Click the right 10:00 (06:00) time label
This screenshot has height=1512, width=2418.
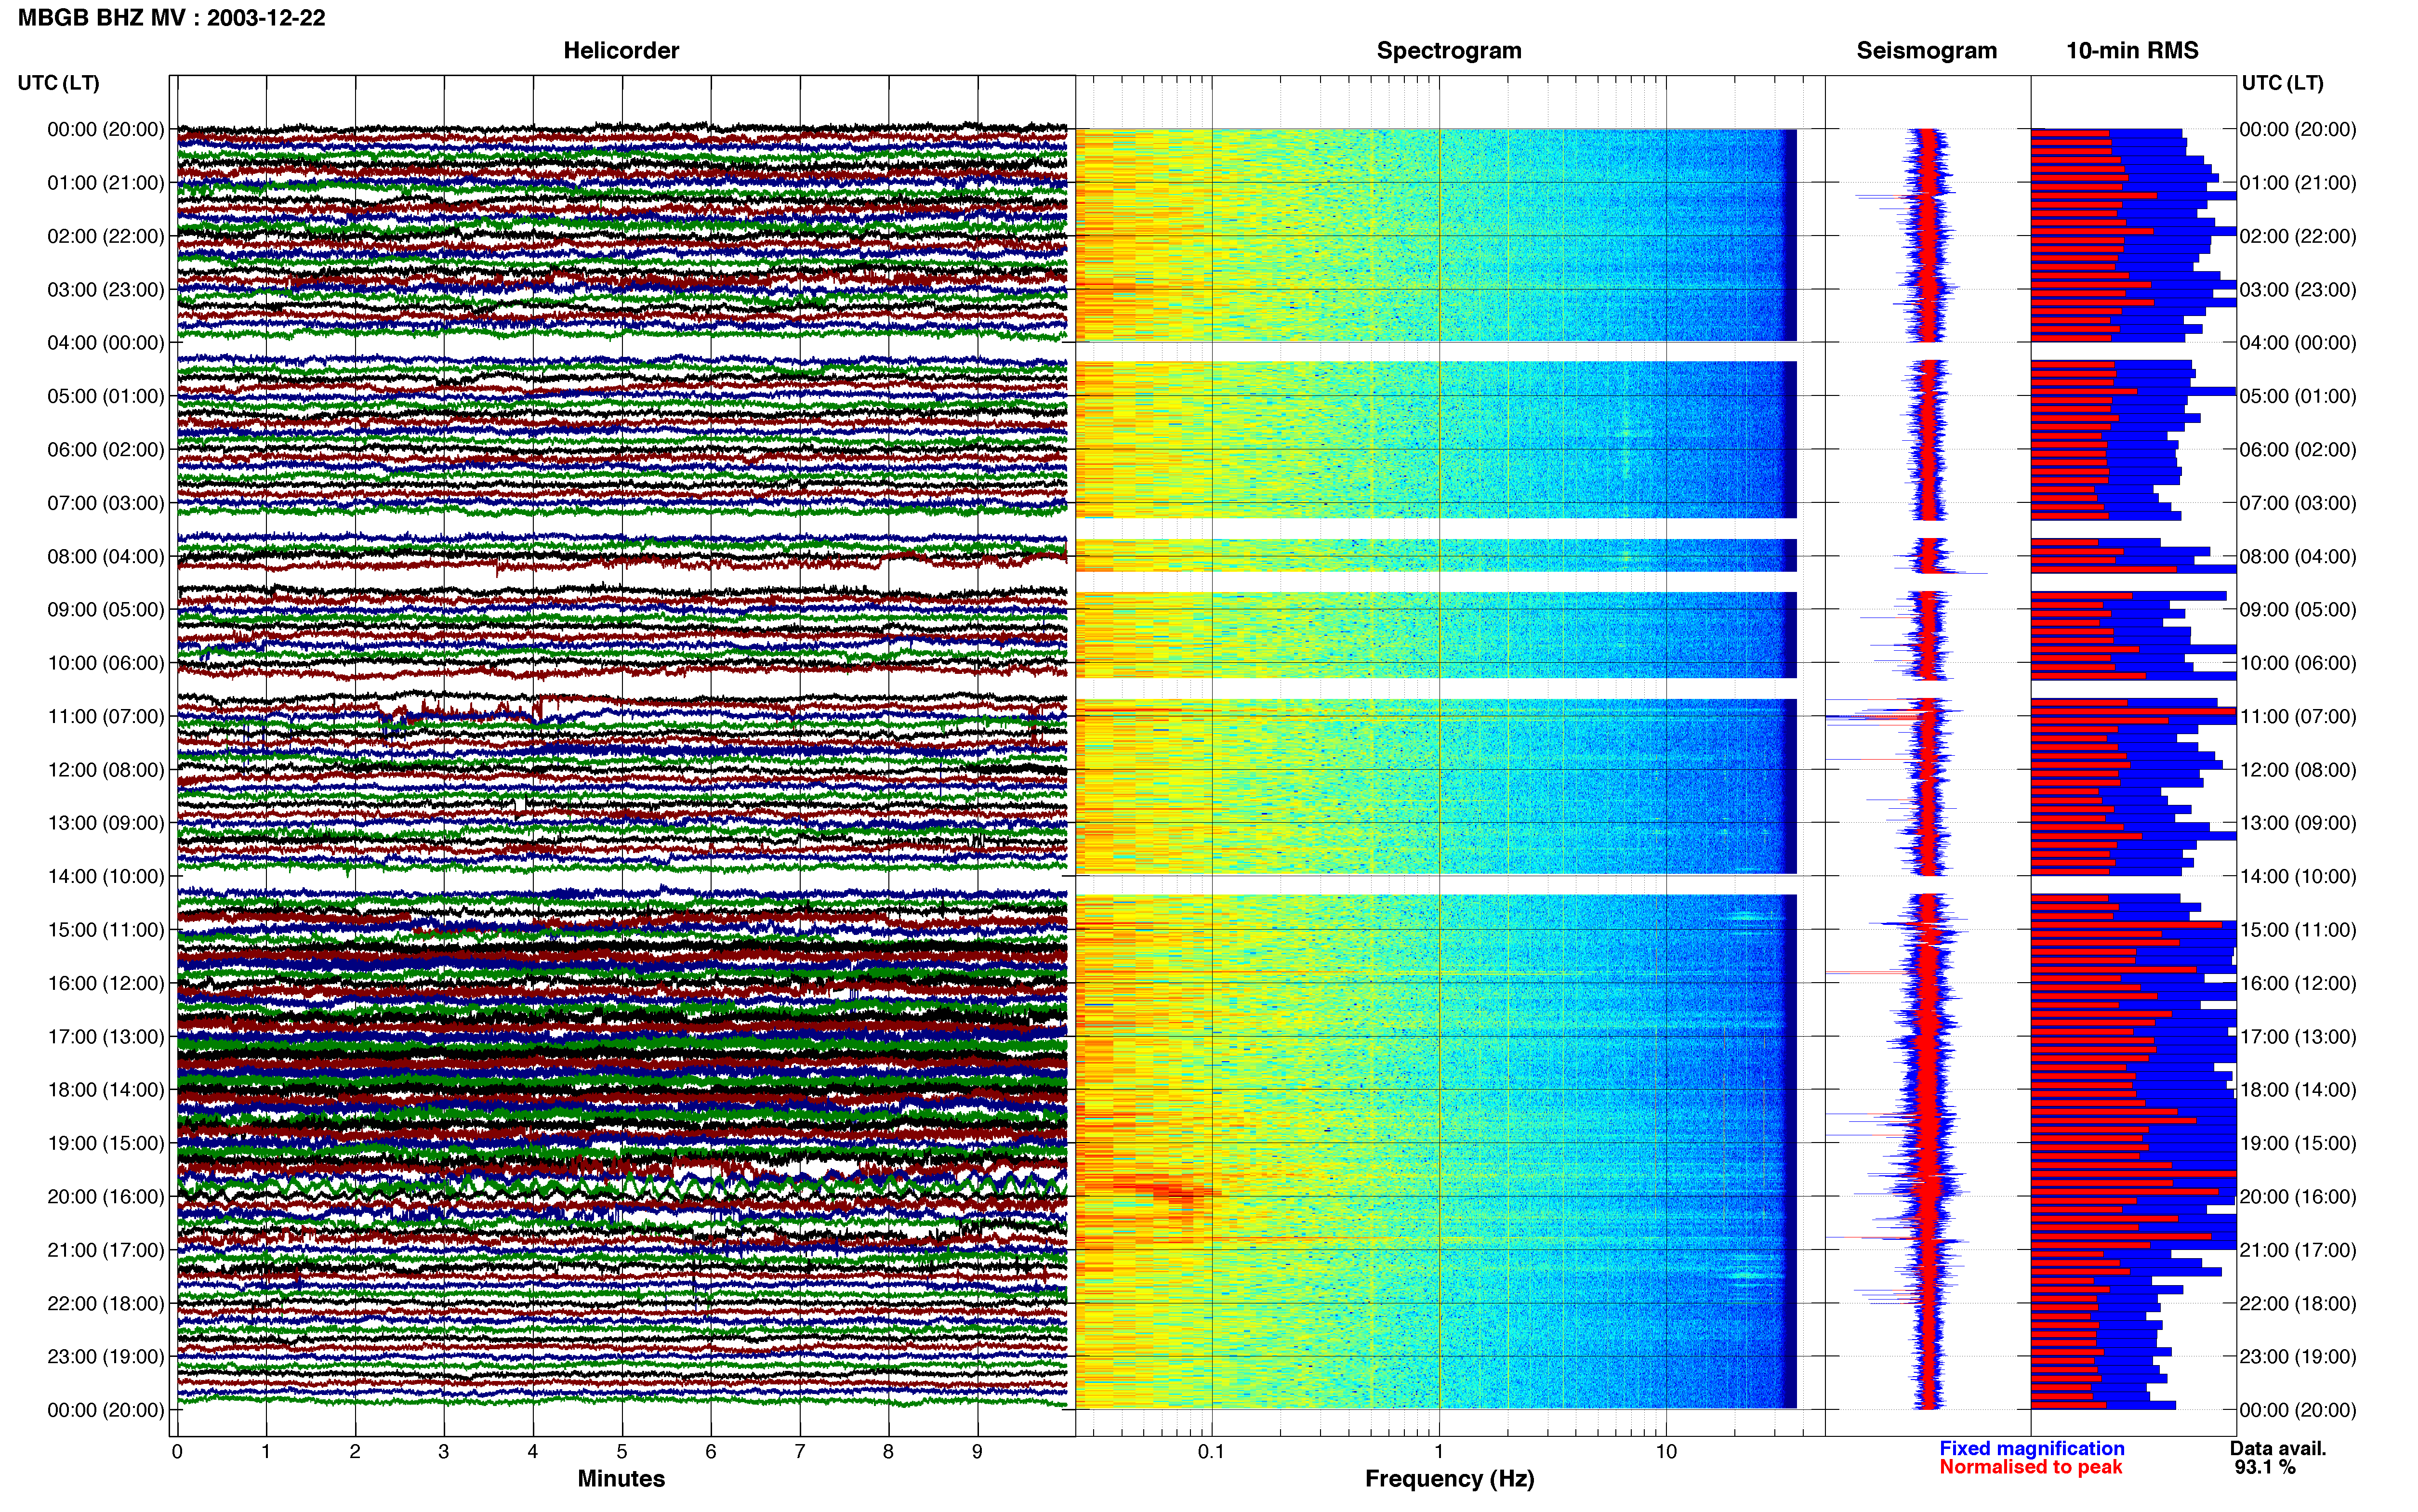click(x=2298, y=663)
